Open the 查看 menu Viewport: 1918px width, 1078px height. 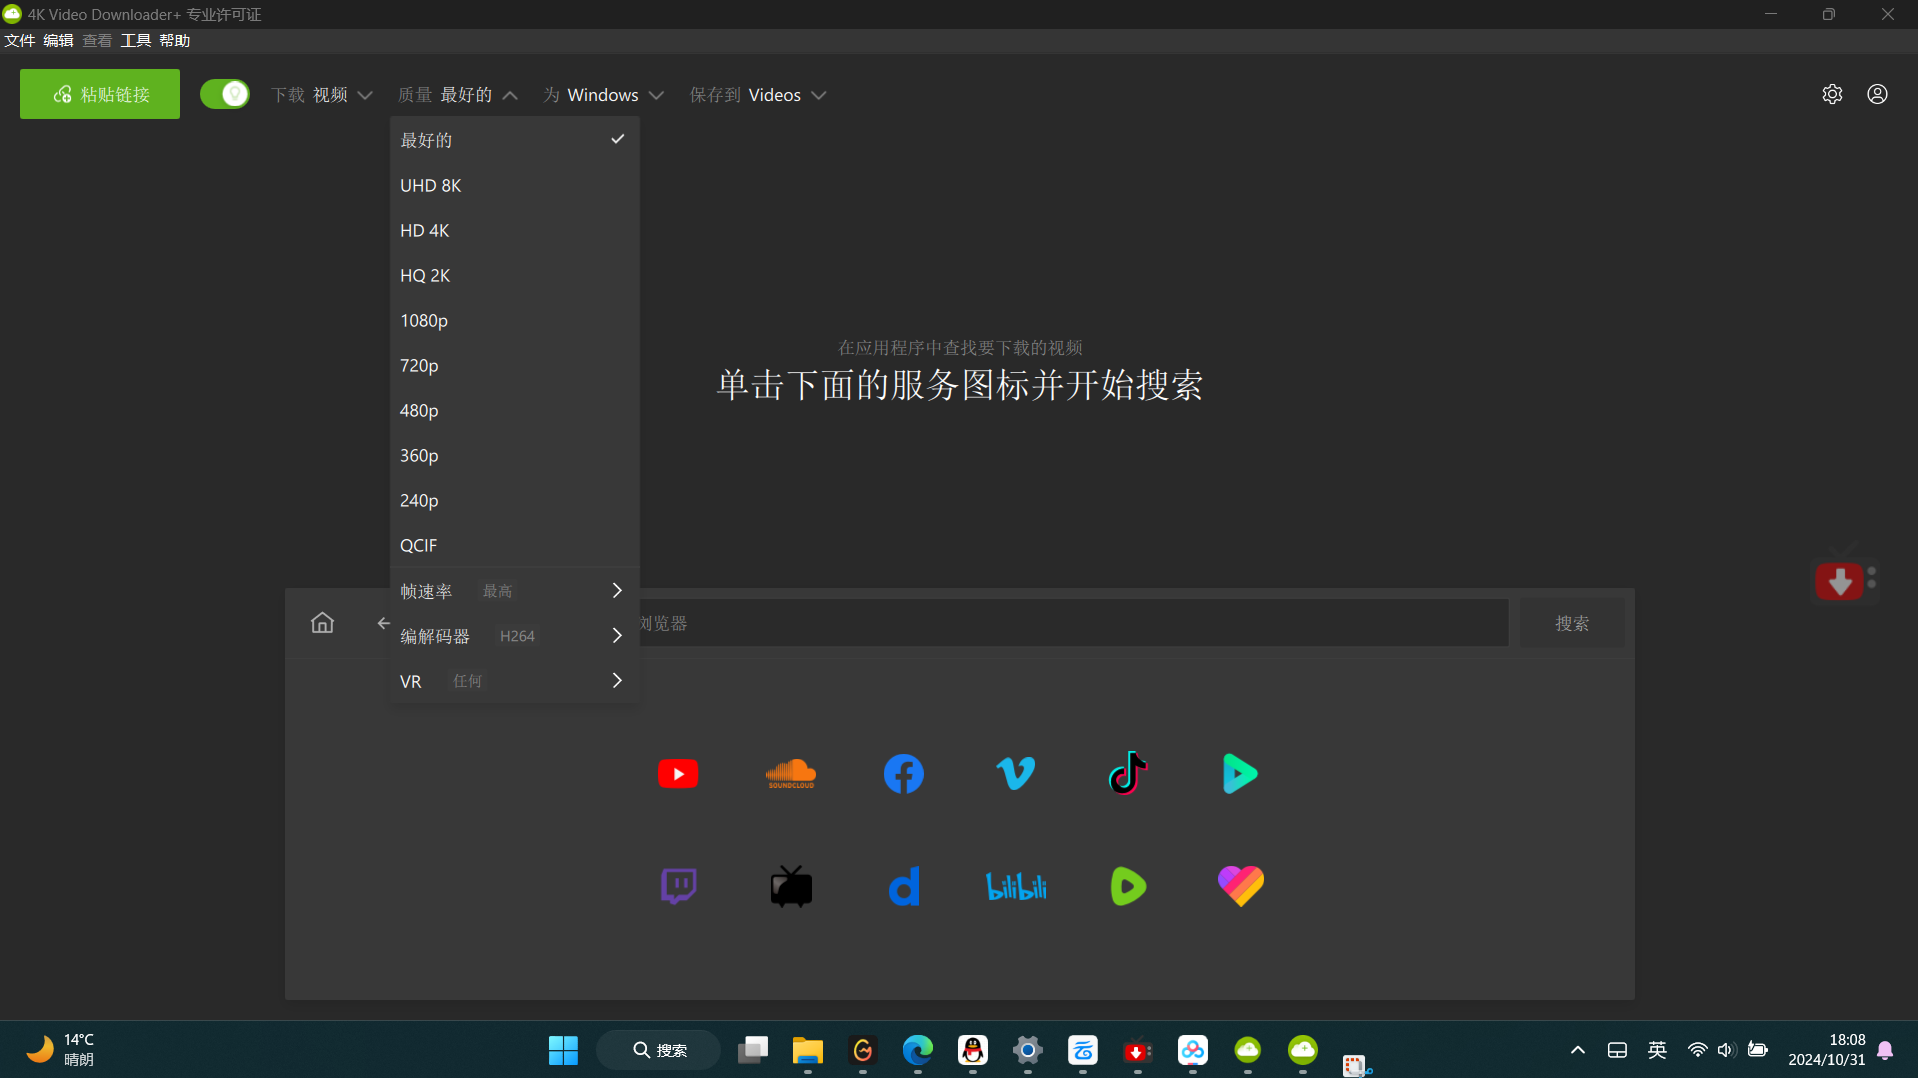pos(97,40)
